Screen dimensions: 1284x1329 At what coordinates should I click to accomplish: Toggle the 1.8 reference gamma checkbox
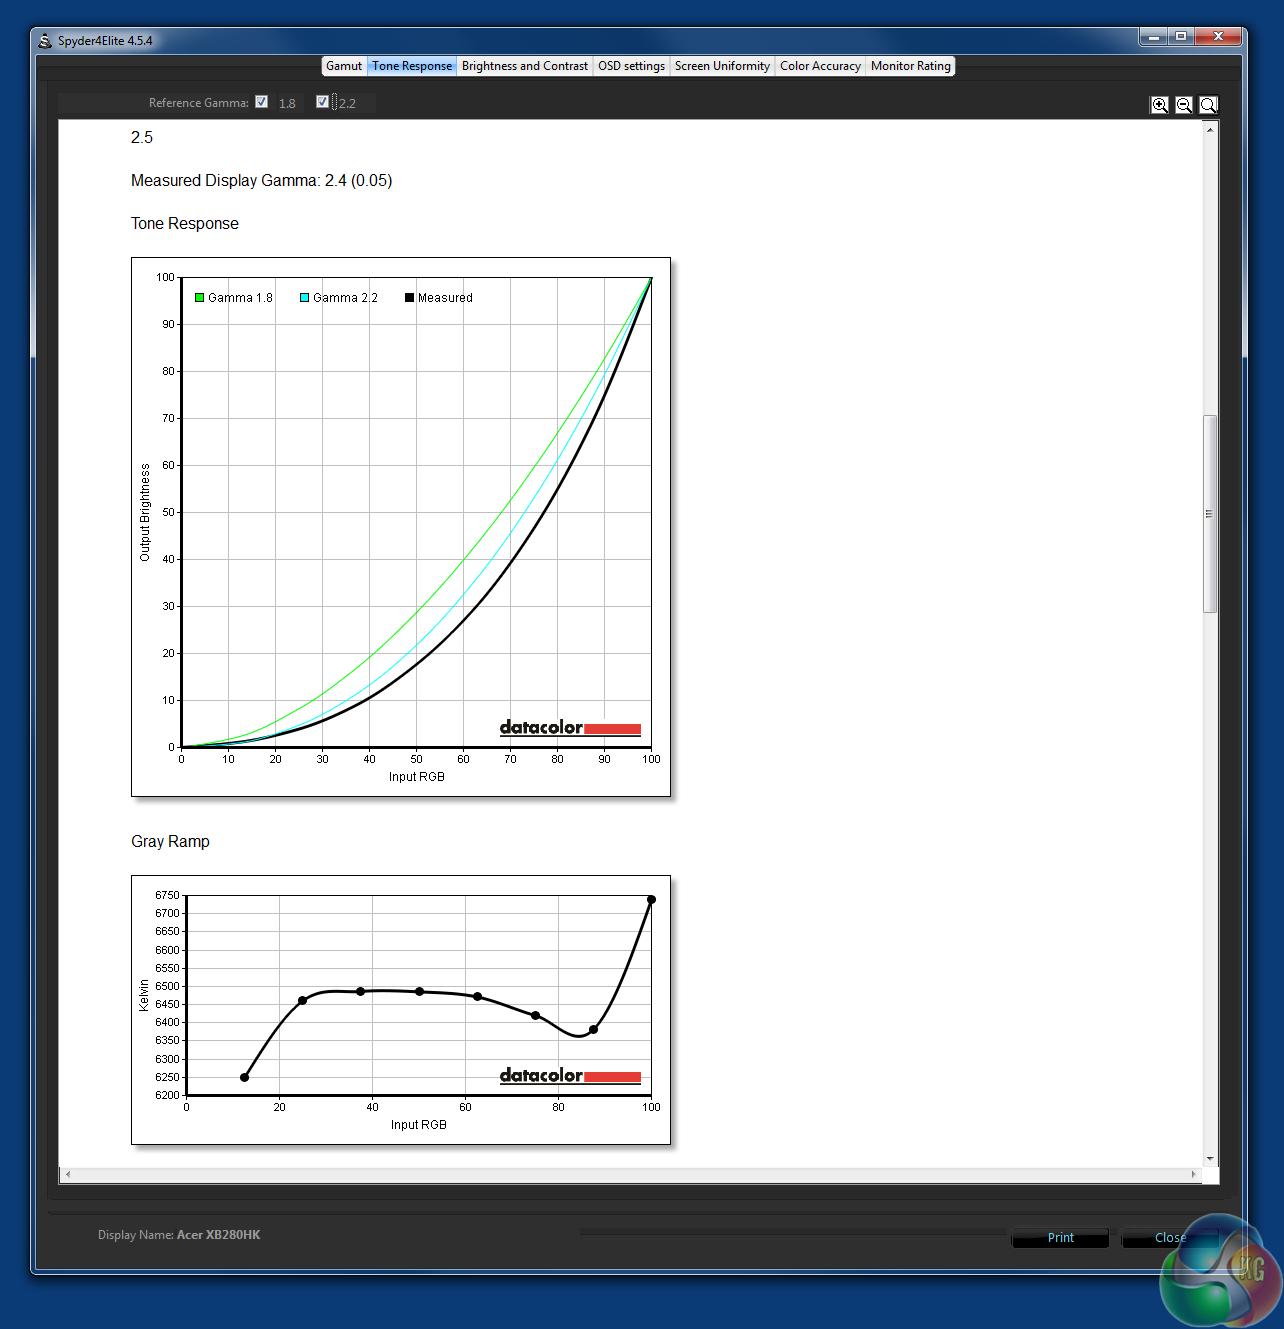coord(262,102)
